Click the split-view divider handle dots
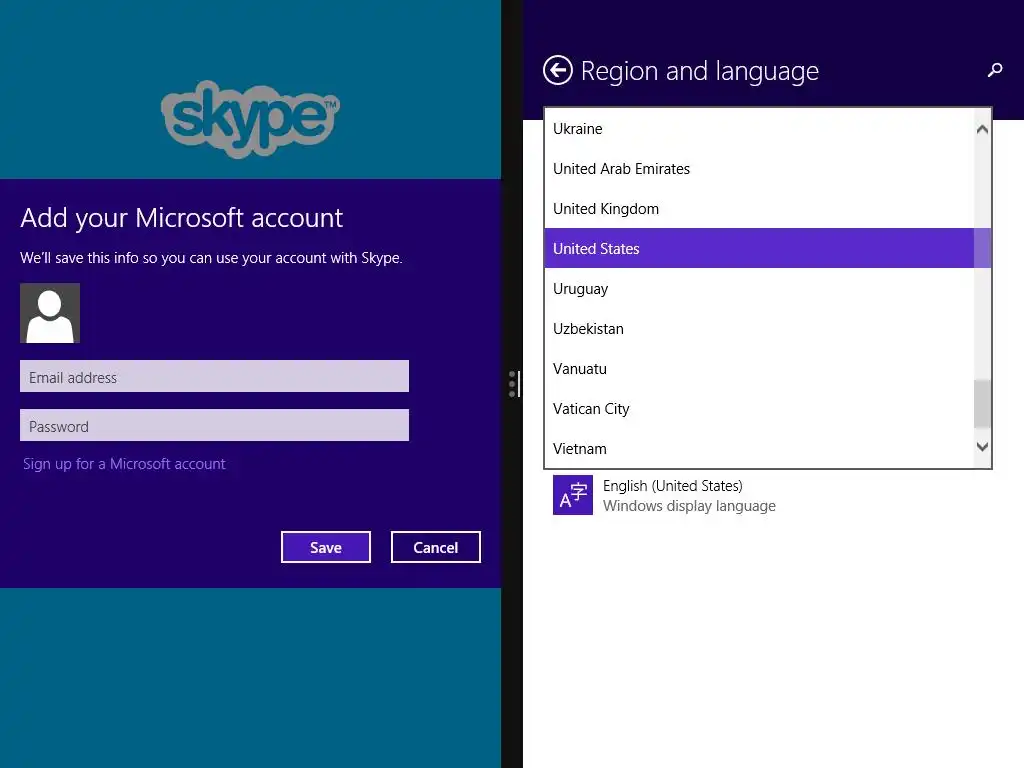Screen dimensions: 1024x768 513,384
